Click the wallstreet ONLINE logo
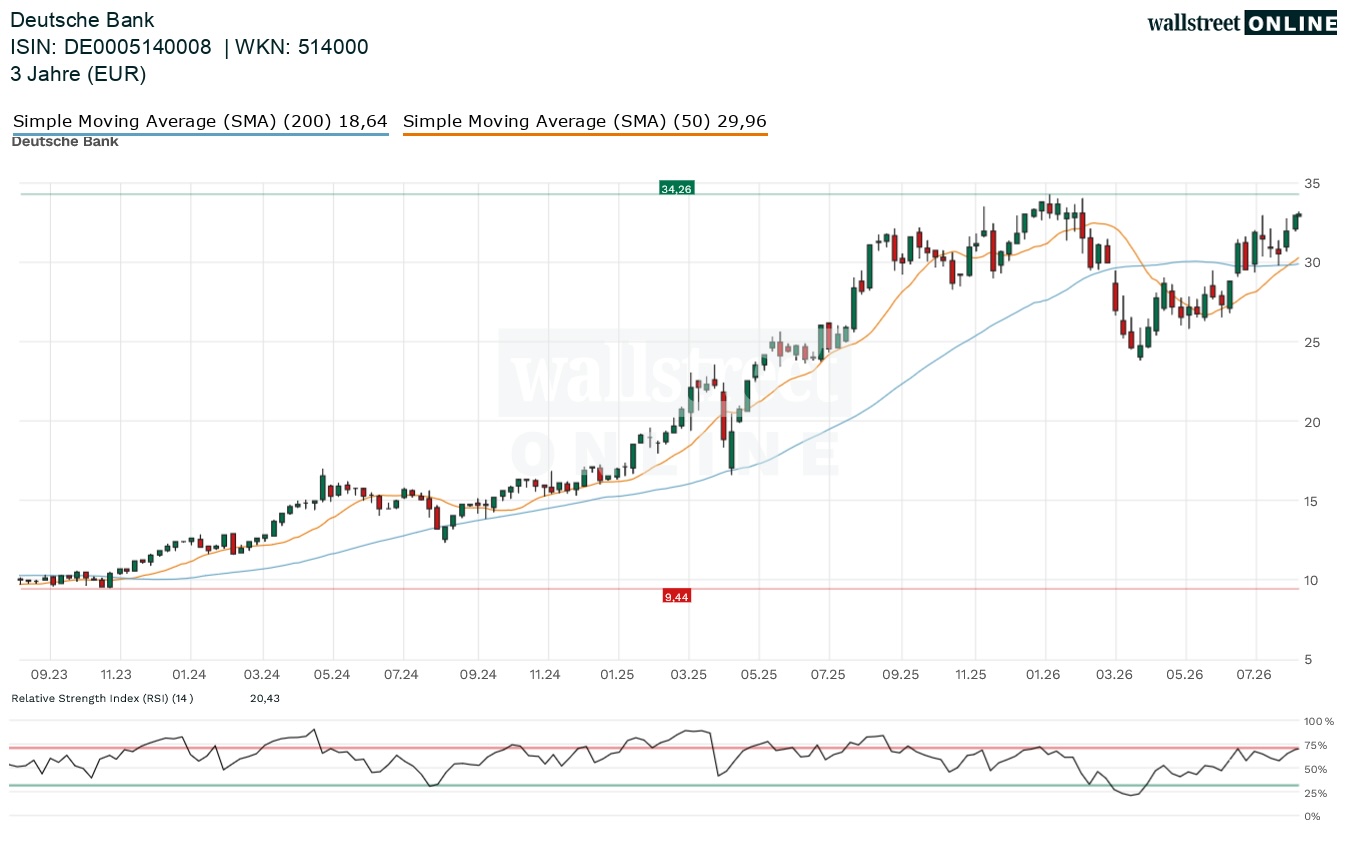Viewport: 1349px width, 843px height. pyautogui.click(x=1242, y=22)
